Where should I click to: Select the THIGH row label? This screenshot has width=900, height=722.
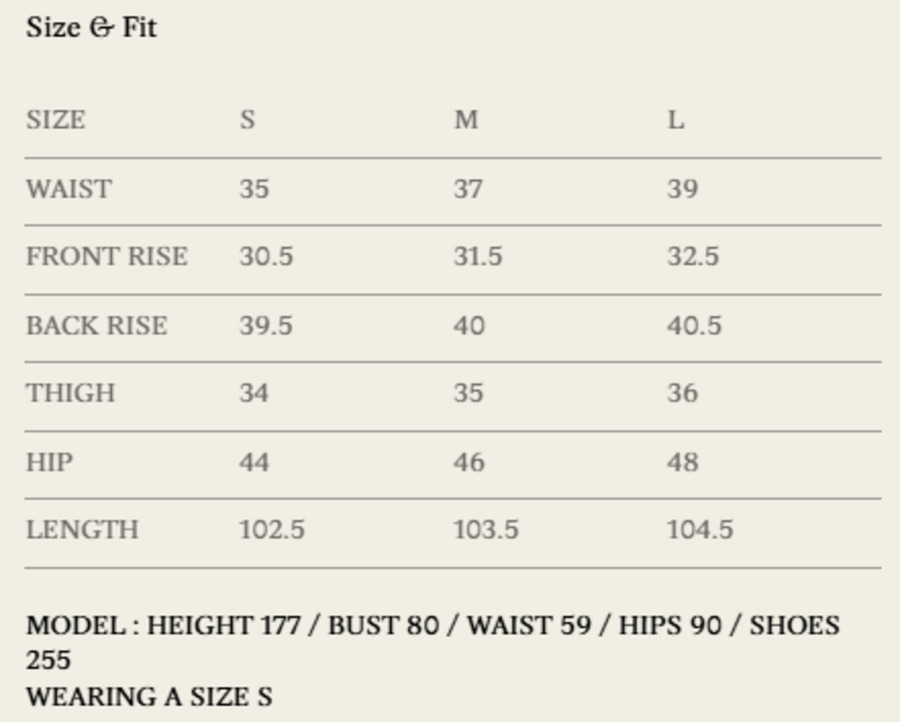pyautogui.click(x=70, y=393)
